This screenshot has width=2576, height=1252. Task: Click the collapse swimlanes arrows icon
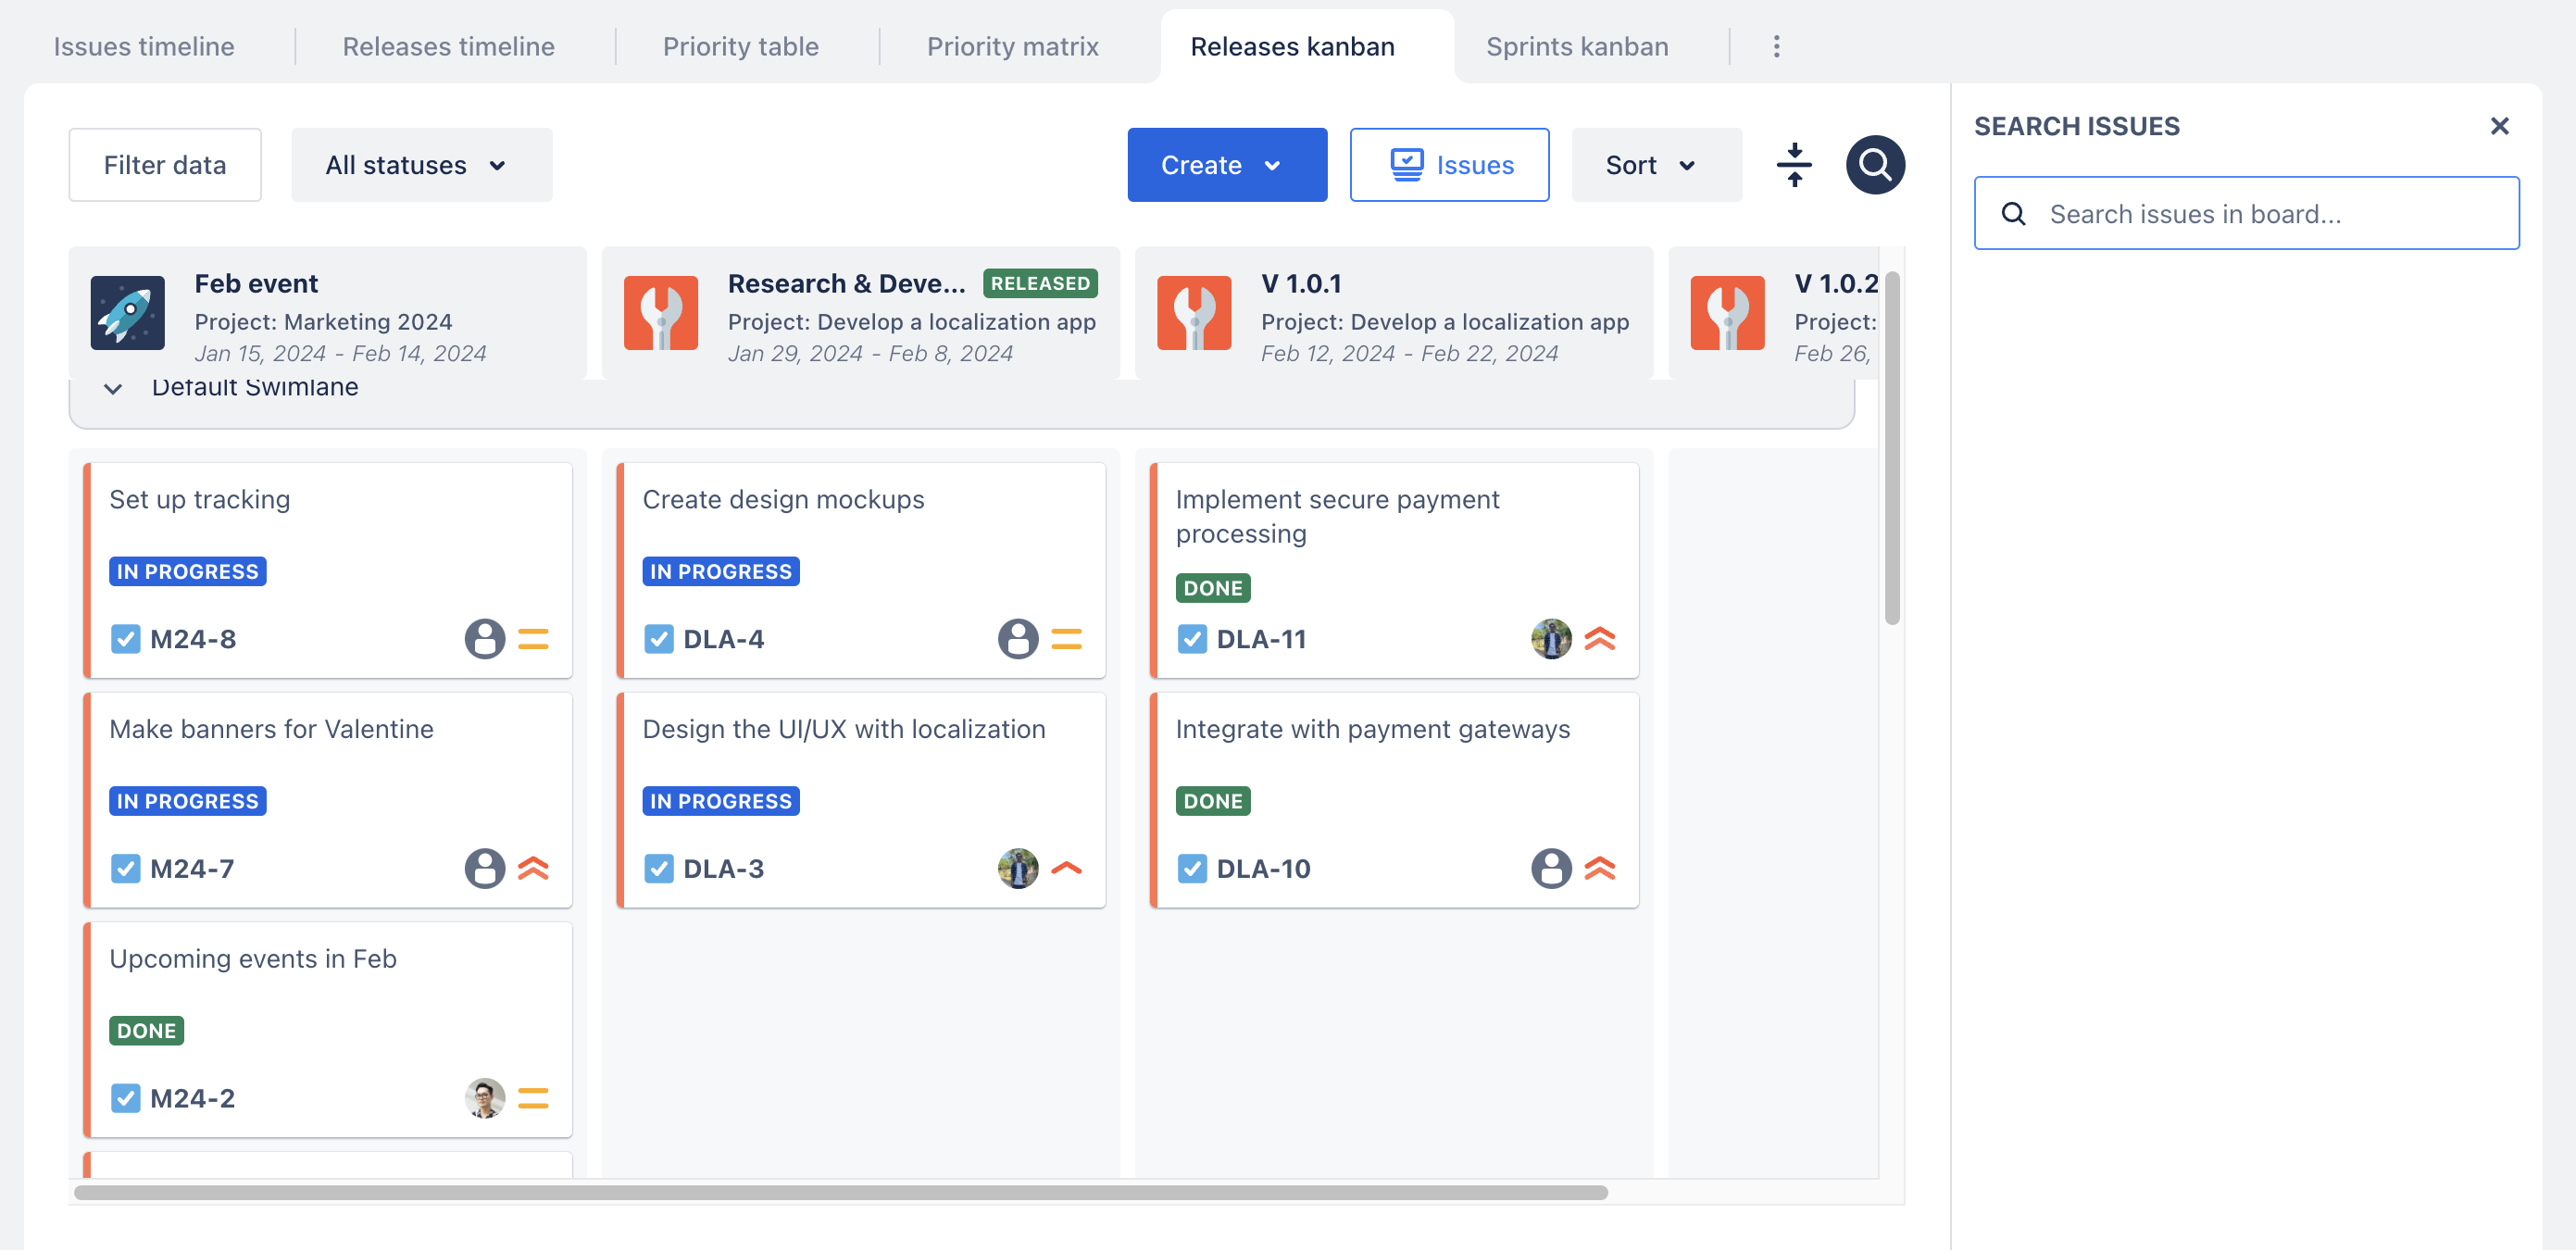1794,165
